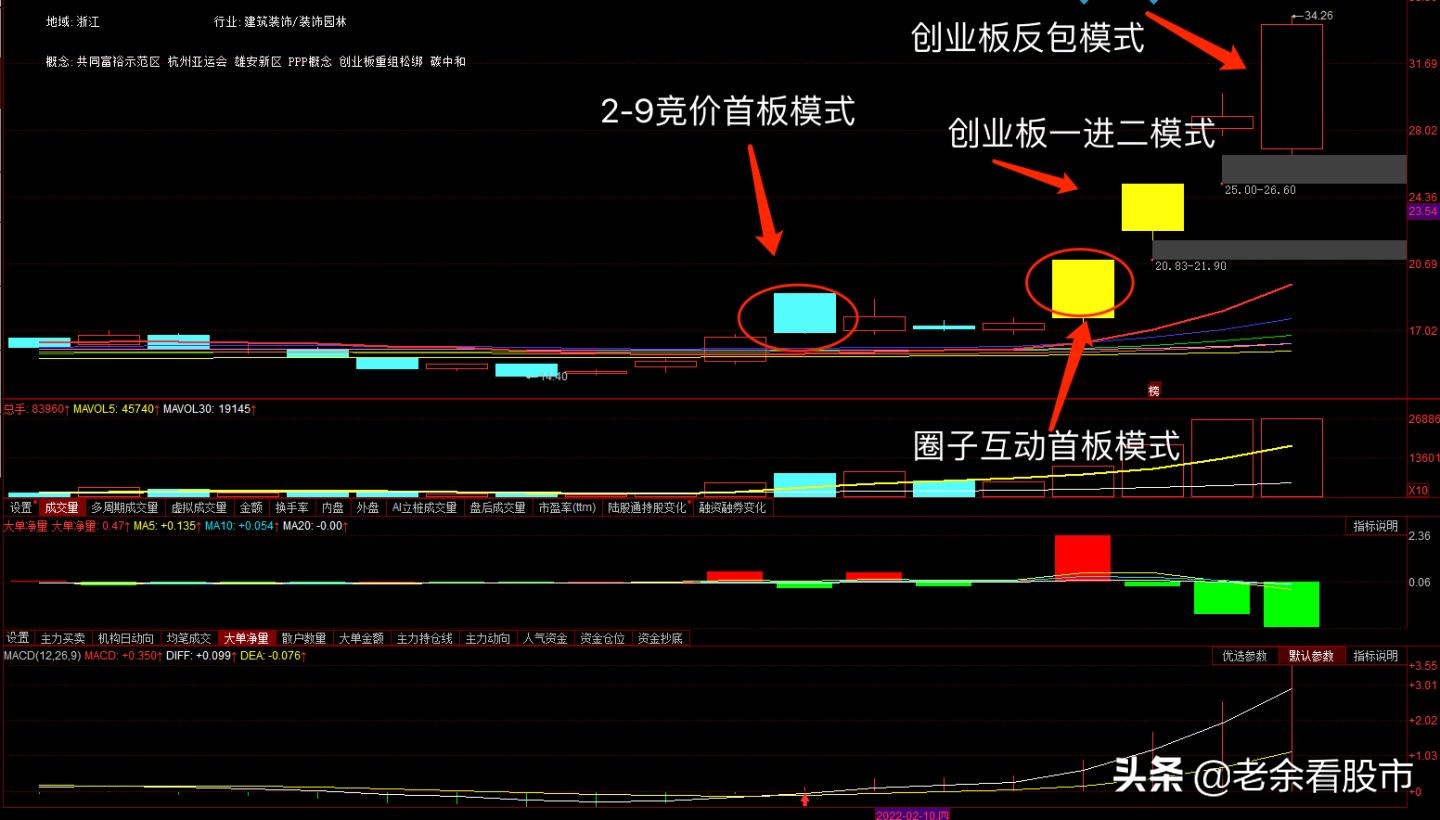Image resolution: width=1440 pixels, height=820 pixels.
Task: Click the red arrow marker on MACD axis
Action: click(805, 798)
